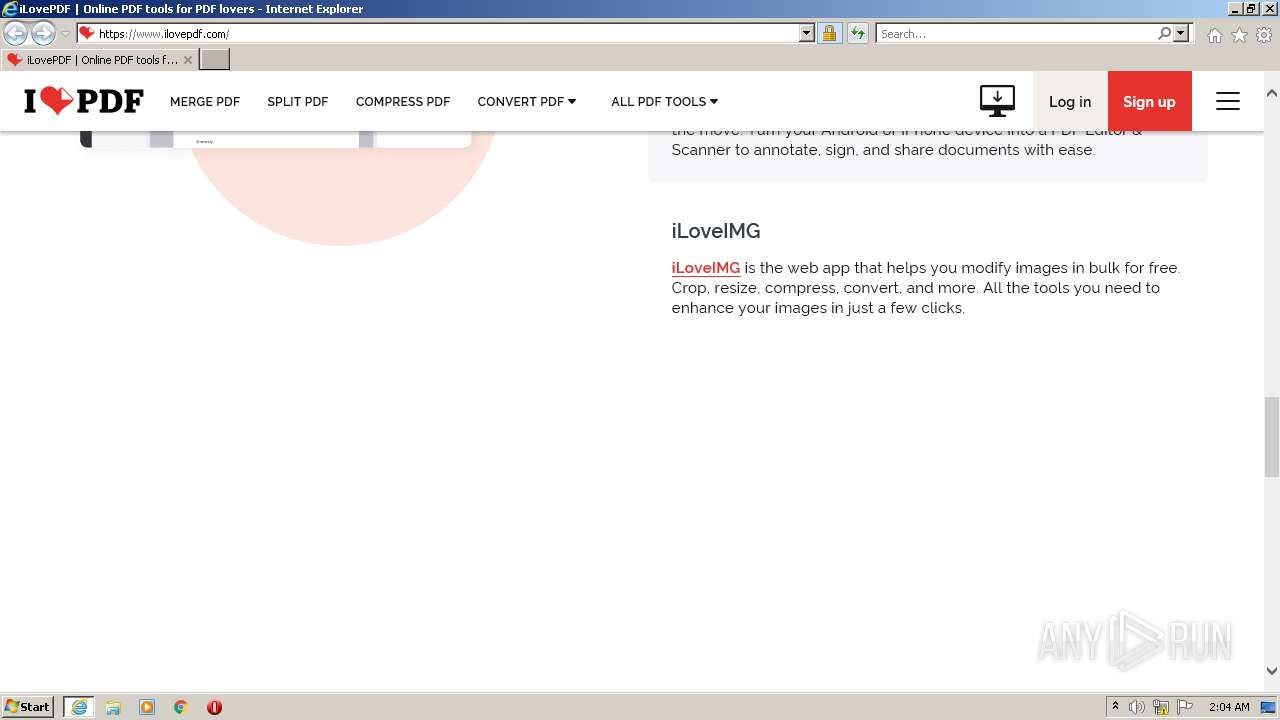Screen dimensions: 1280x720
Task: Click the iLoveIMG heading
Action: click(716, 231)
